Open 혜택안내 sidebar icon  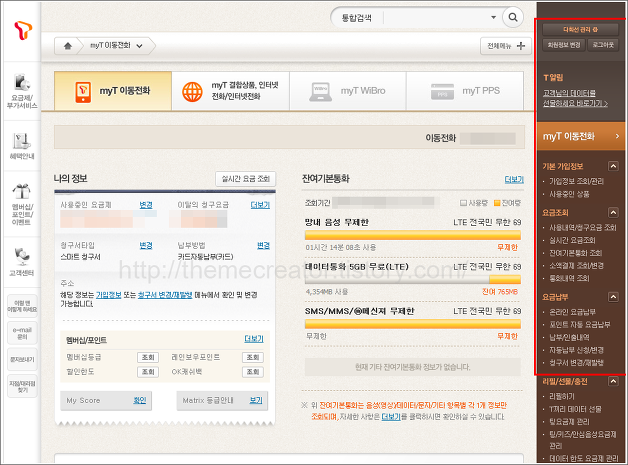[x=22, y=141]
